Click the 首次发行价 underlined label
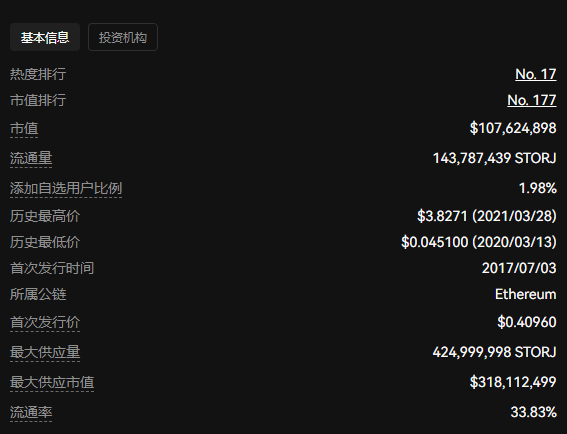Viewport: 567px width, 434px height. coord(45,322)
